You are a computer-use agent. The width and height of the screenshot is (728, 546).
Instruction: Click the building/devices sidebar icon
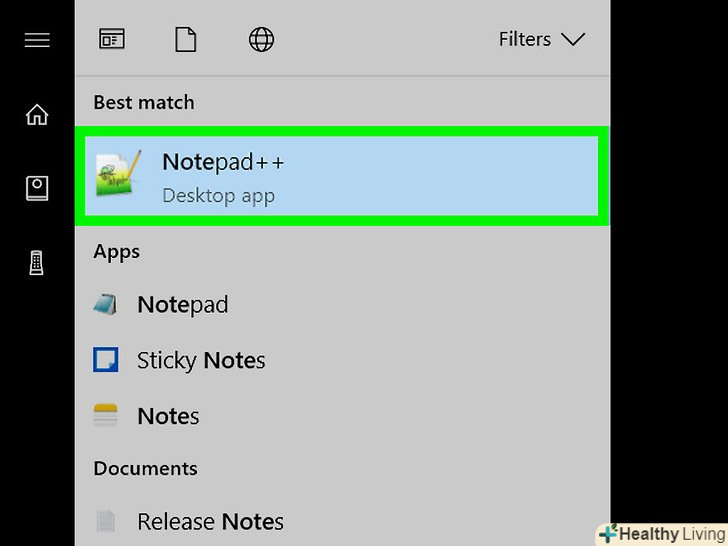[x=37, y=263]
